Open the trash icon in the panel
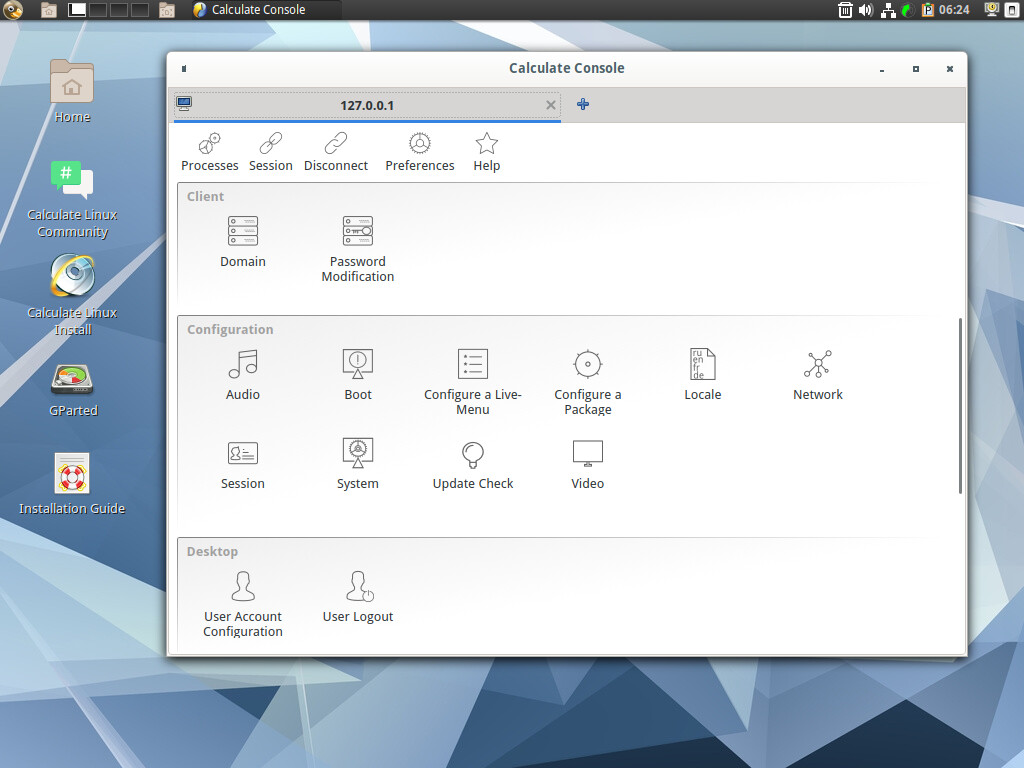 (x=845, y=10)
